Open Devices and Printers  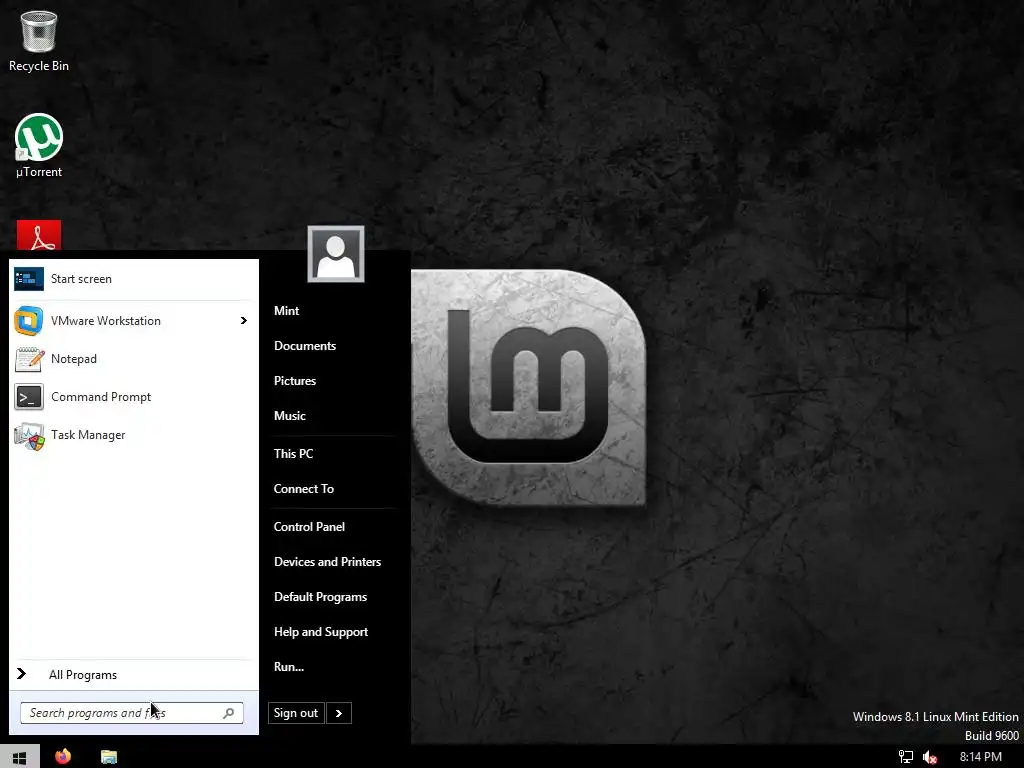tap(327, 562)
